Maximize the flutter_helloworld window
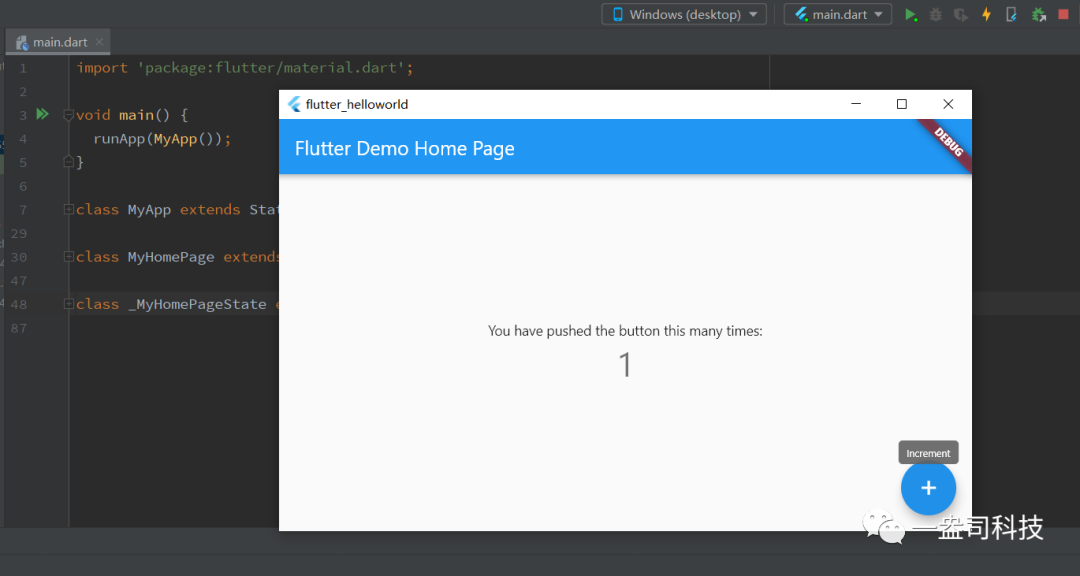Viewport: 1080px width, 576px height. pyautogui.click(x=902, y=104)
